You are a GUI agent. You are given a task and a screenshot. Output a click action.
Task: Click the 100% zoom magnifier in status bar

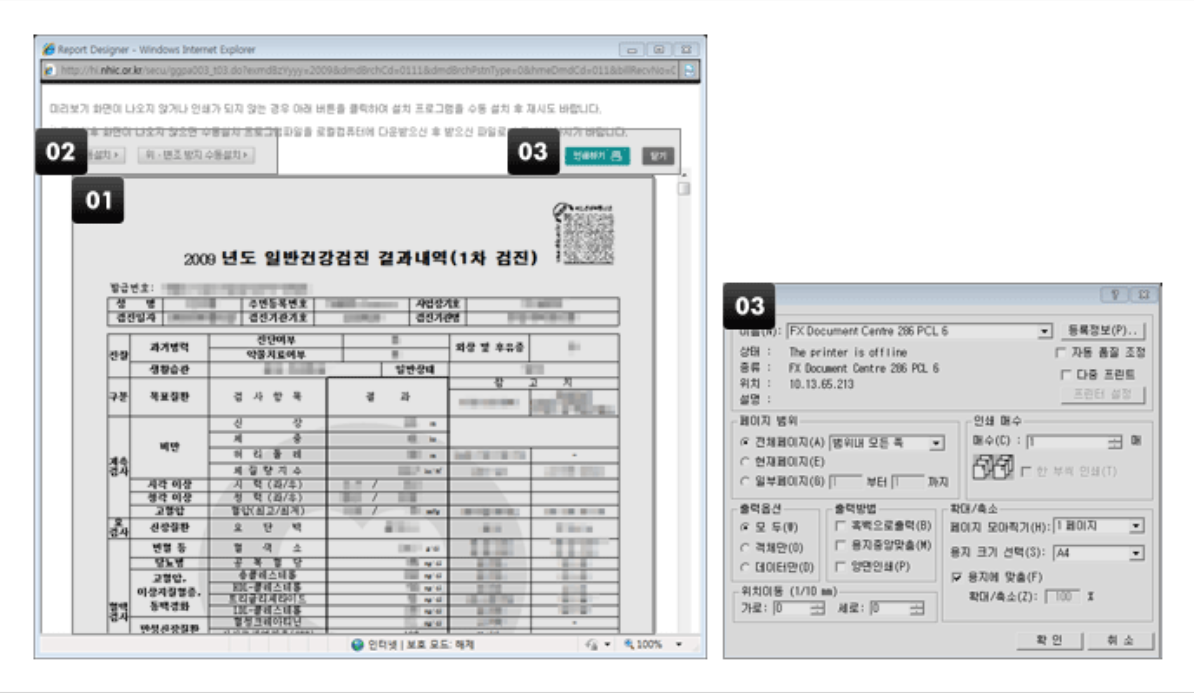coord(629,644)
